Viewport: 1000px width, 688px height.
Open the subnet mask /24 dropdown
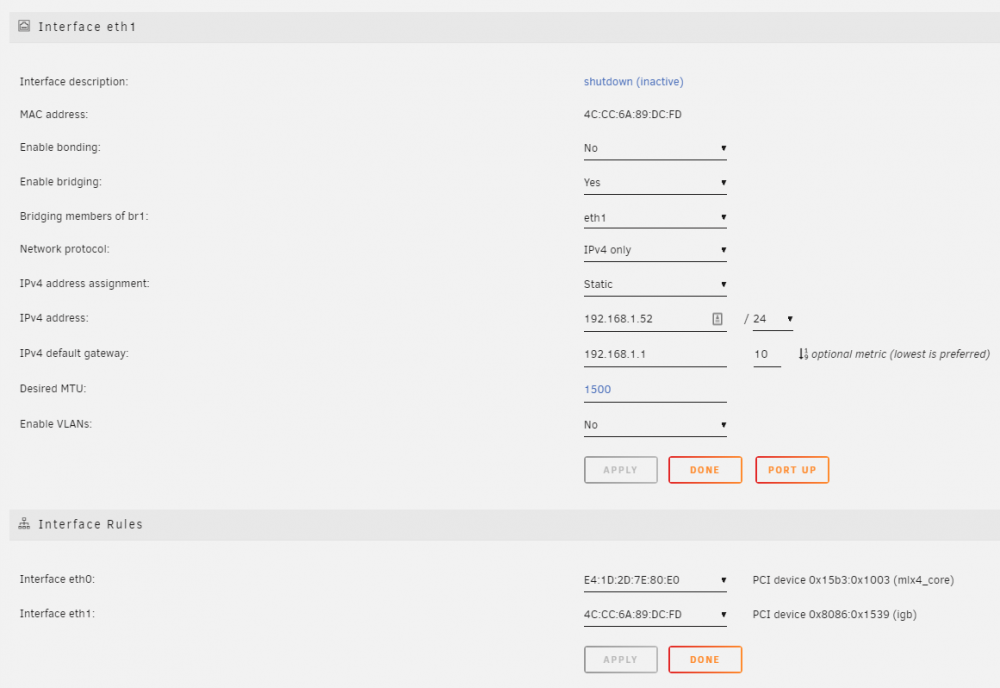(772, 319)
